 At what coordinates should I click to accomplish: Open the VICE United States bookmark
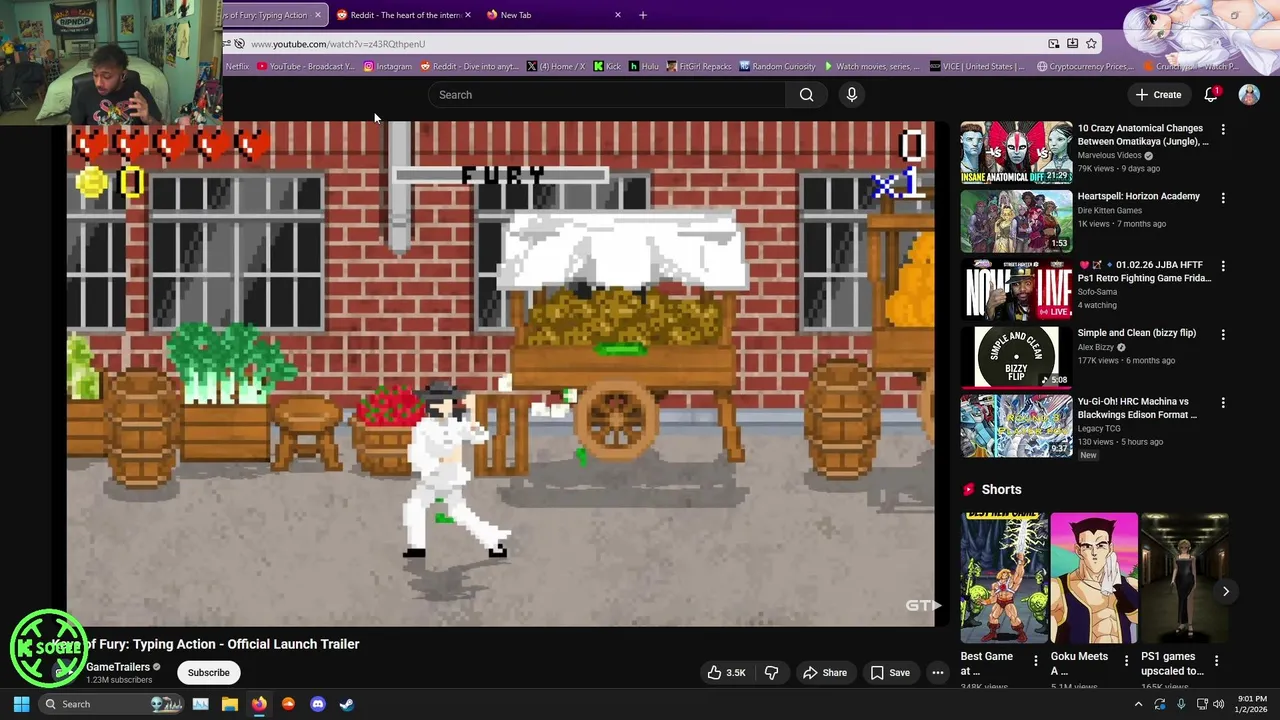[x=977, y=67]
